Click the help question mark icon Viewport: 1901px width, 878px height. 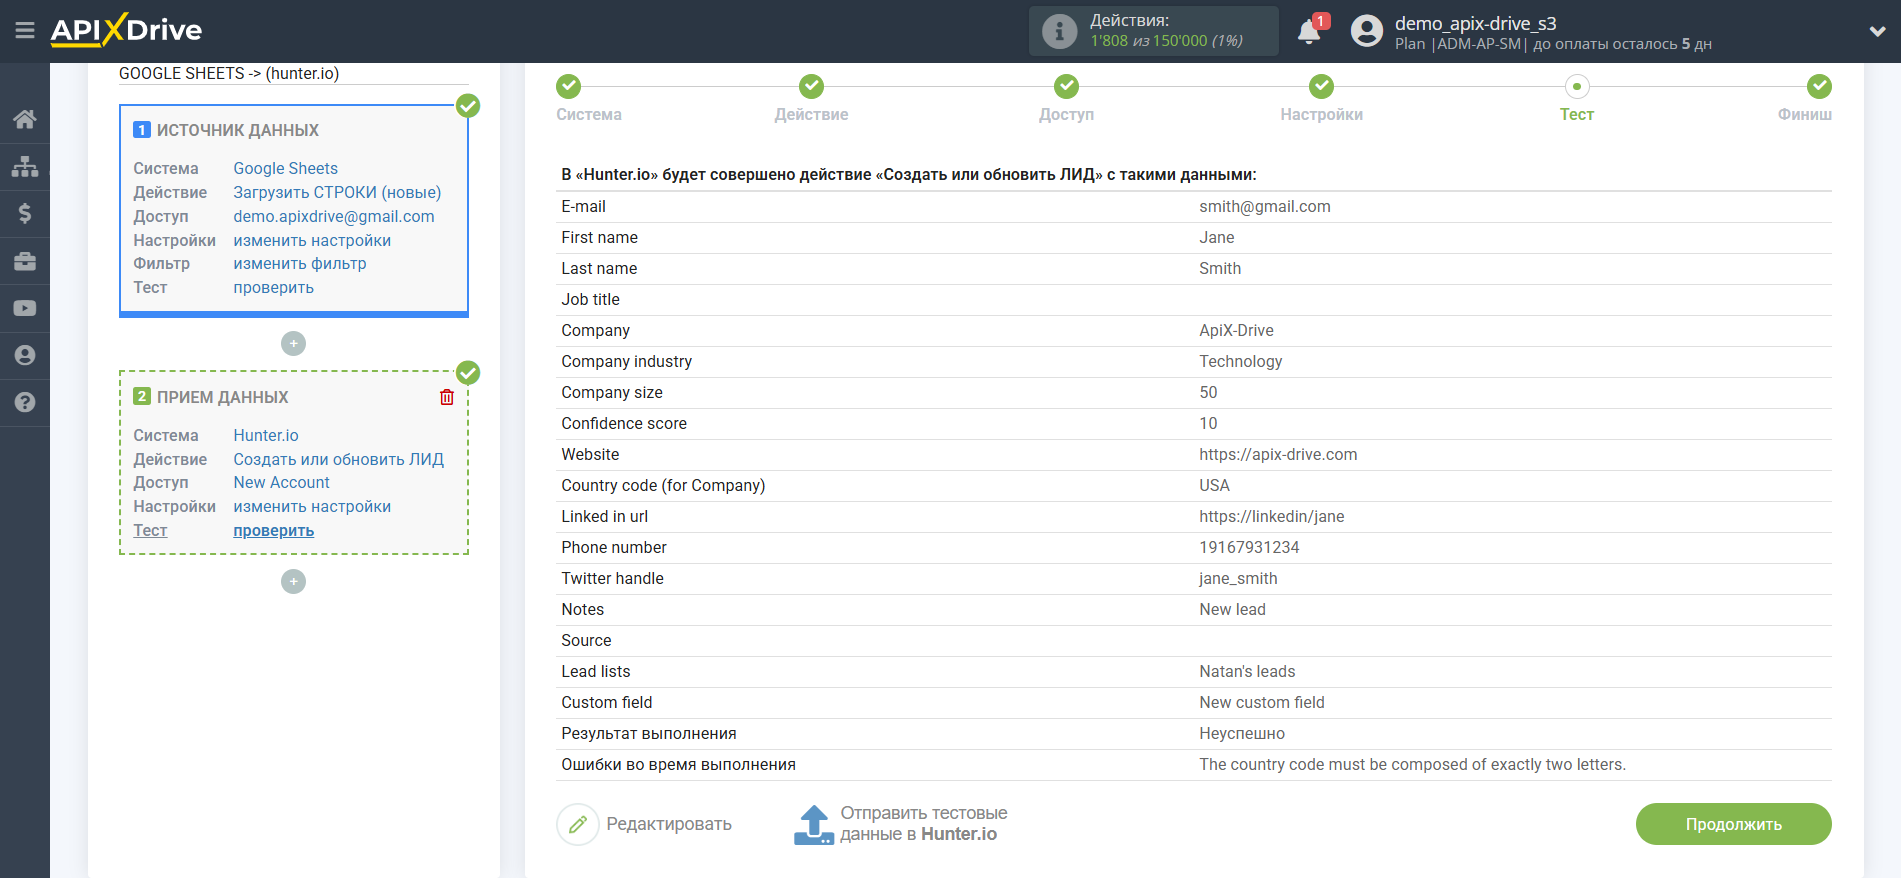25,403
